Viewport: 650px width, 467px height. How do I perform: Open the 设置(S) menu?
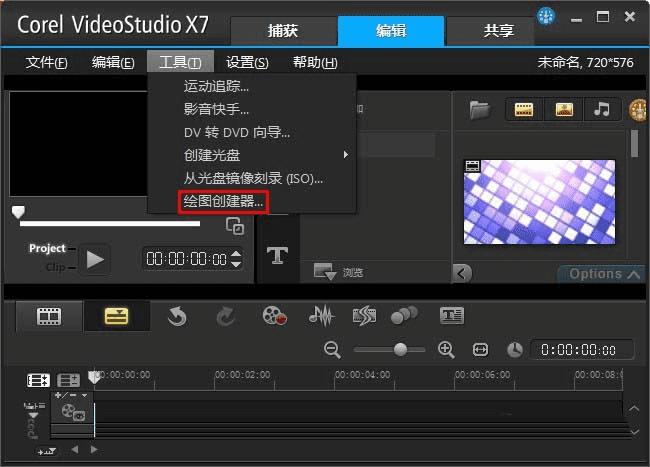pos(247,62)
